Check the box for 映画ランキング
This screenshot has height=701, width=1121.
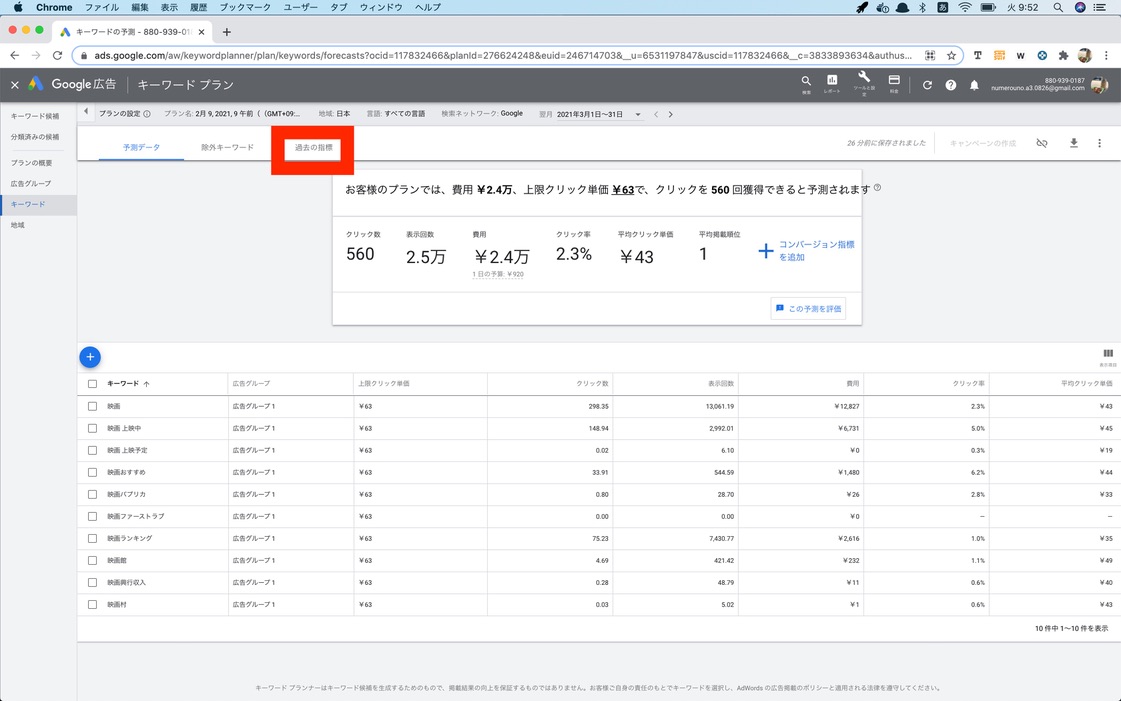pos(92,538)
